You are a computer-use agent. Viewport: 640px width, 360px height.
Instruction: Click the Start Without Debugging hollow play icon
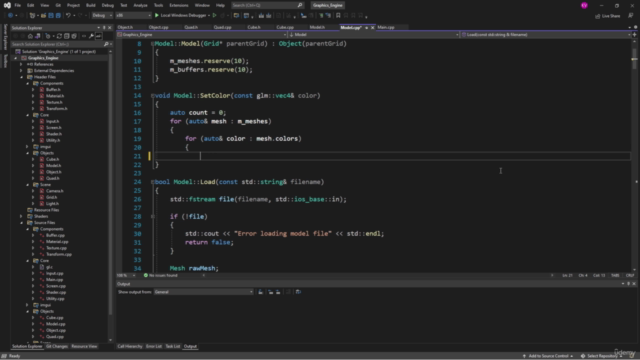pyautogui.click(x=214, y=16)
